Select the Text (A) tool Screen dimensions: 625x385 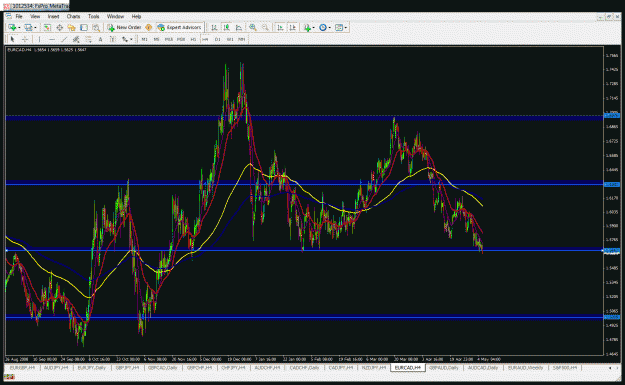pyautogui.click(x=100, y=39)
